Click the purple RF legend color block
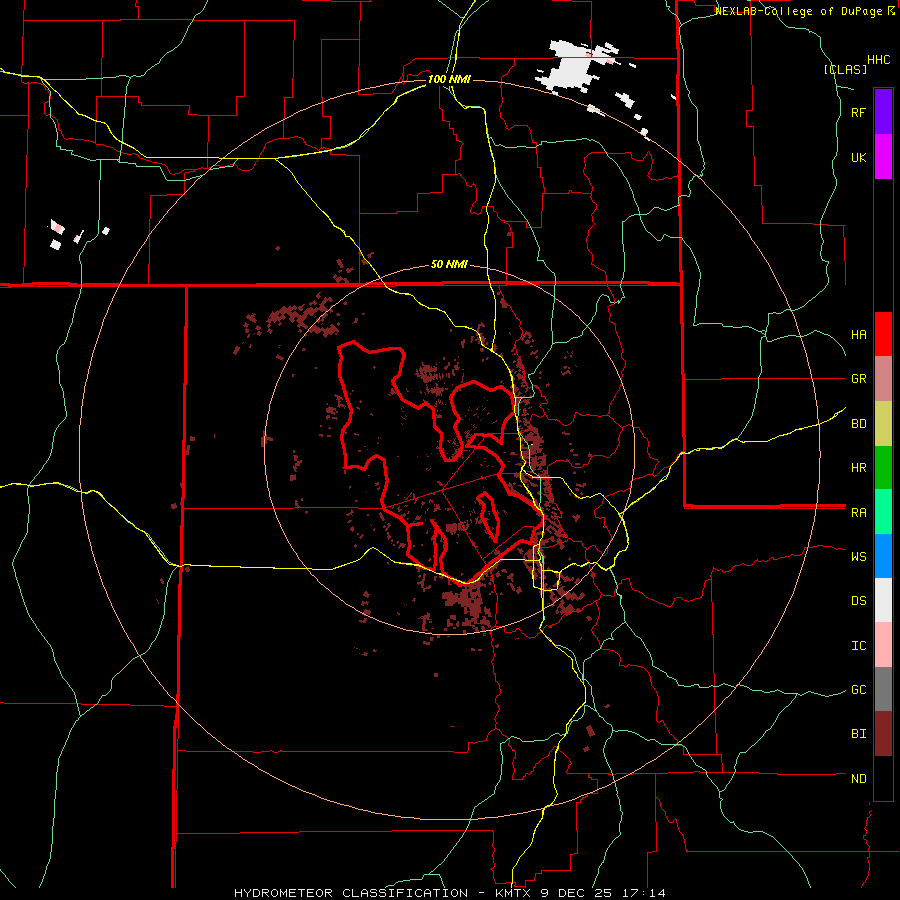Image resolution: width=900 pixels, height=900 pixels. 883,112
